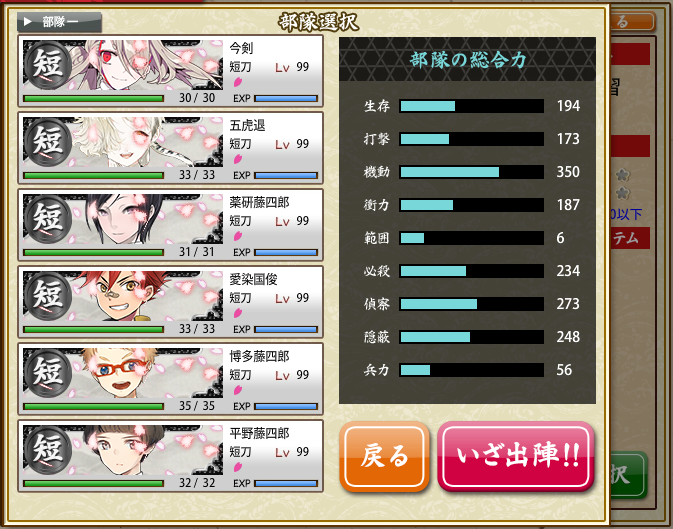Screen dimensions: 673x529
Task: Click the green button behind the dialog
Action: click(628, 474)
